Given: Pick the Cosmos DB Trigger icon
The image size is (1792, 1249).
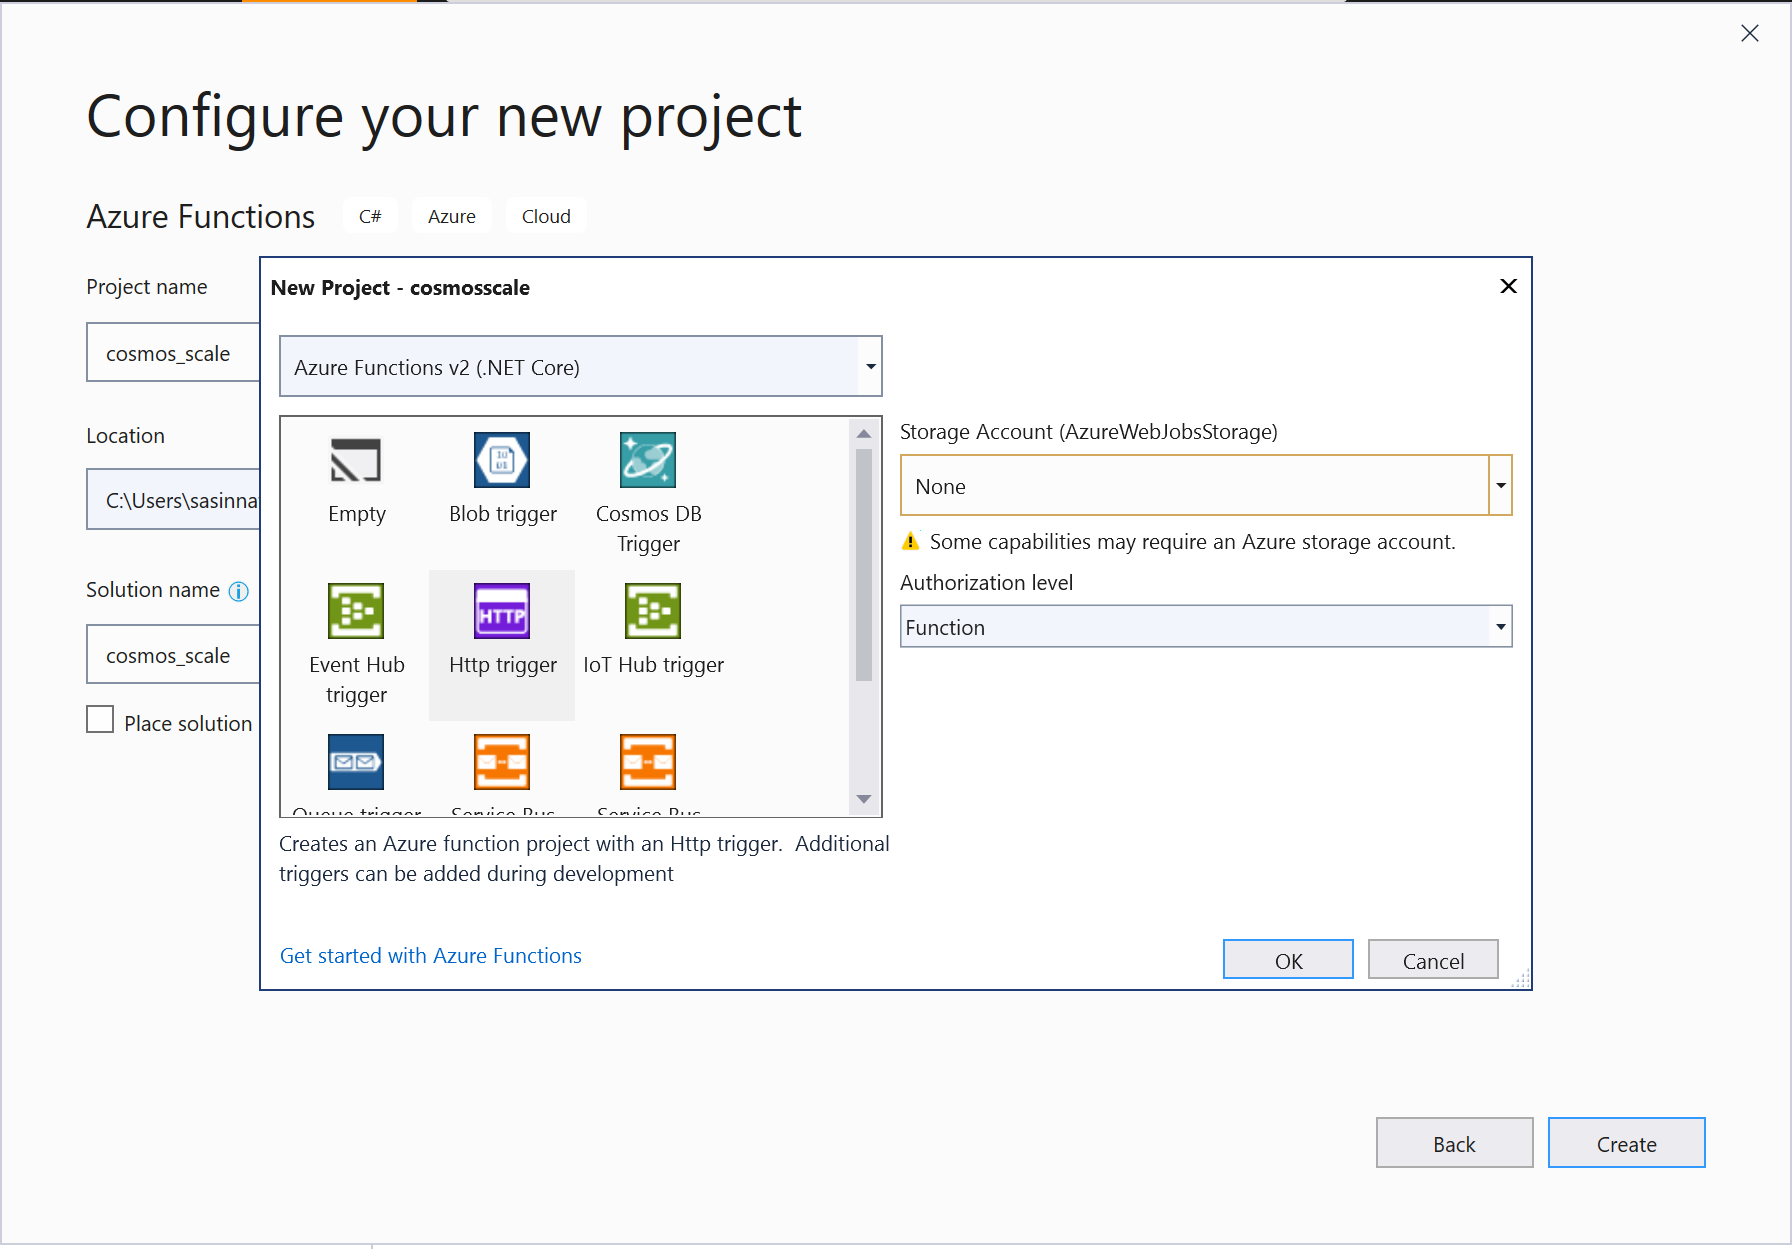Looking at the screenshot, I should pos(648,460).
